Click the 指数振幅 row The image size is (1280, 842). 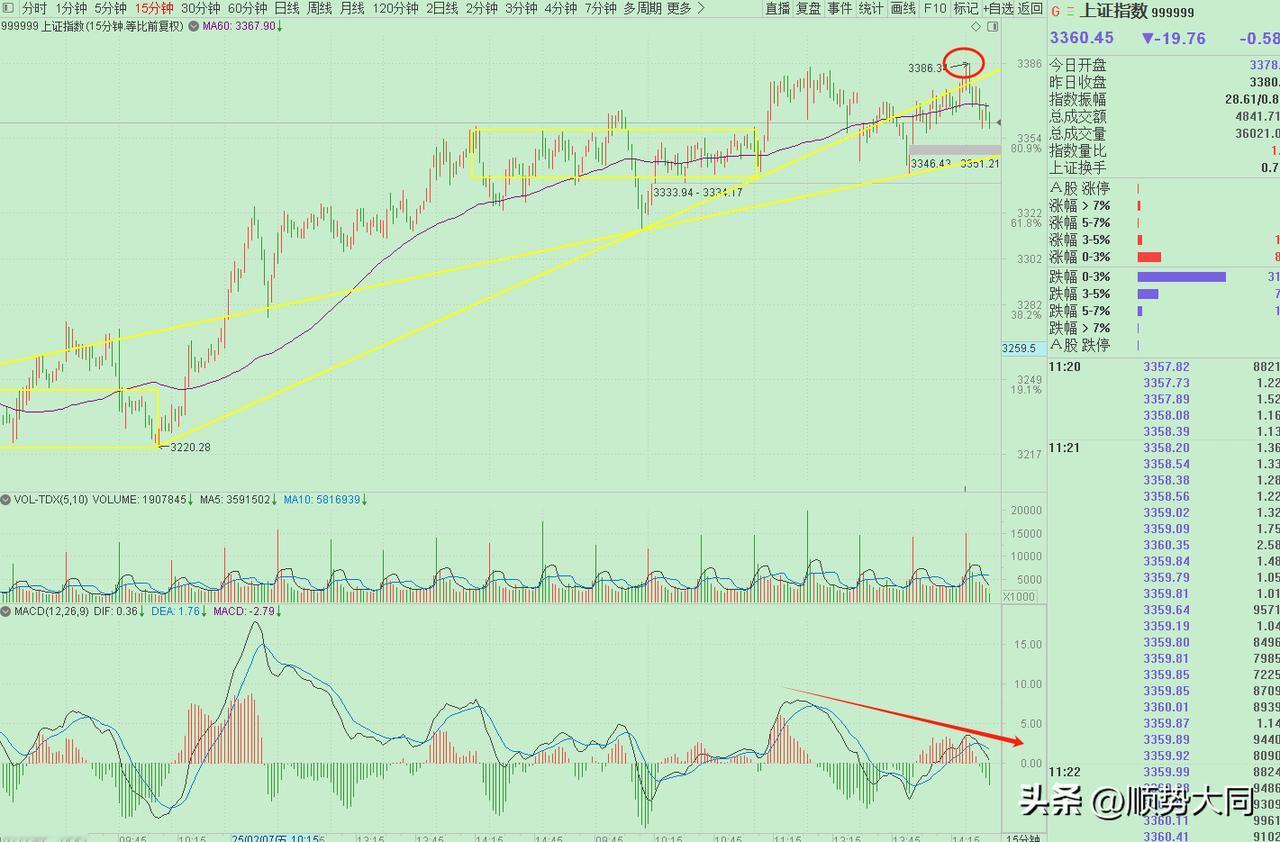1164,99
